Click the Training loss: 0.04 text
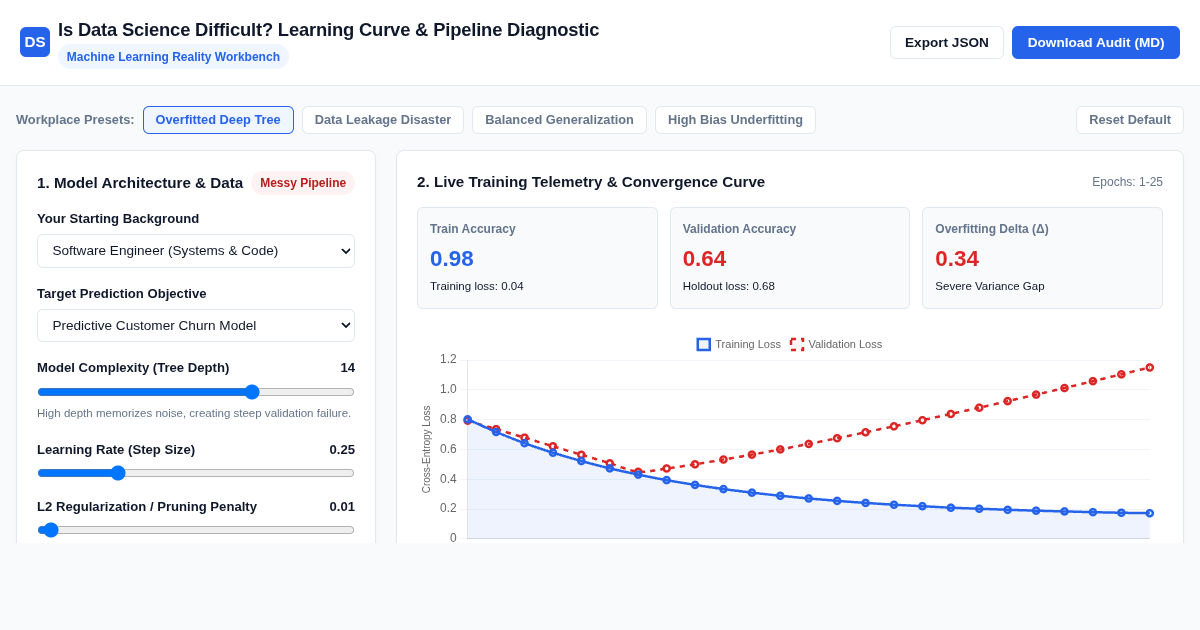 pos(477,286)
